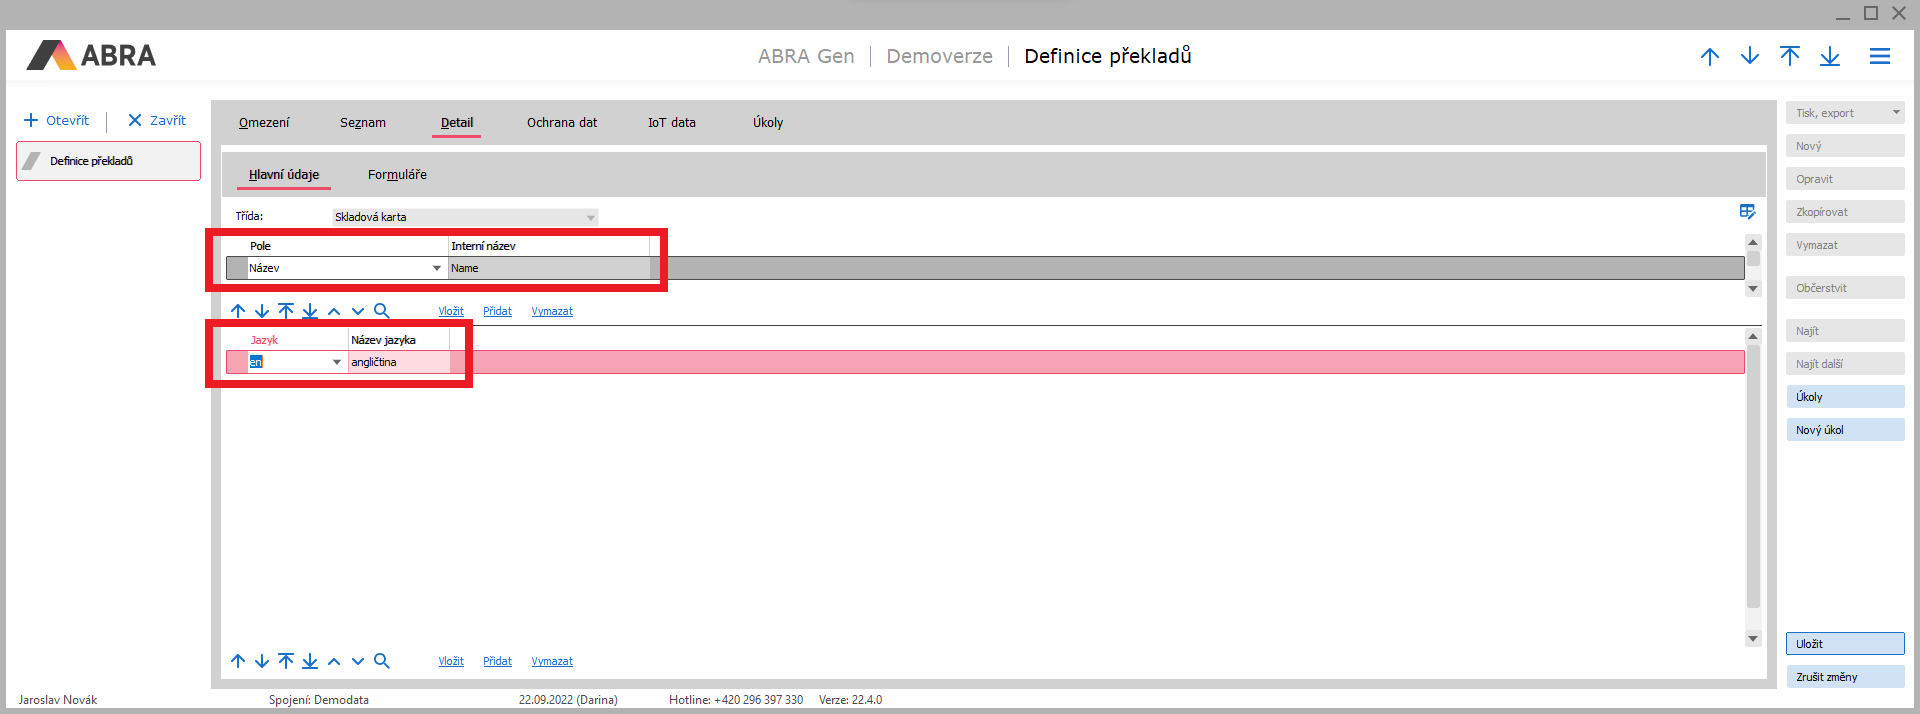Click search magnifier in bottom grid toolbar

(x=382, y=661)
